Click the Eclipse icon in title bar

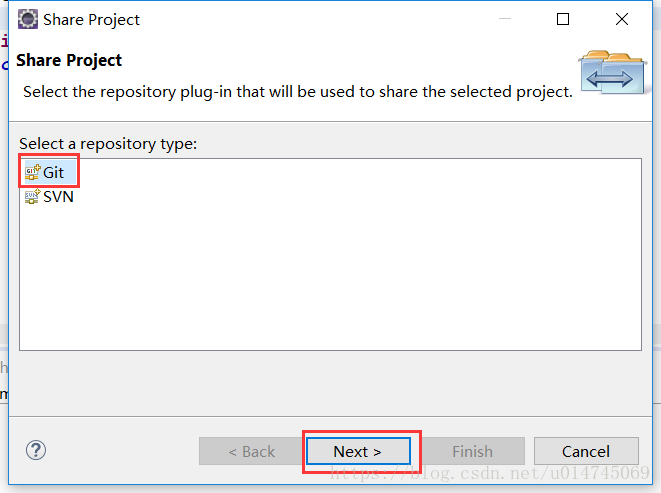[x=28, y=19]
